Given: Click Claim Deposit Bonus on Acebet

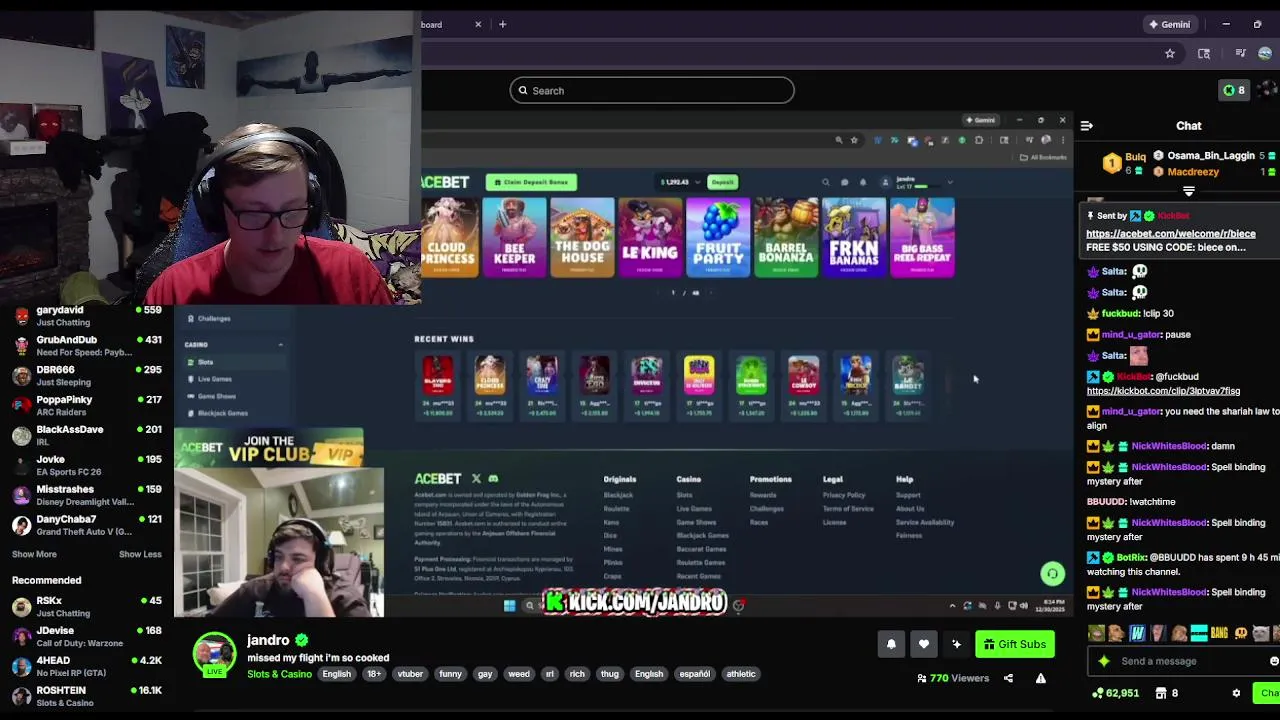Looking at the screenshot, I should click(530, 182).
